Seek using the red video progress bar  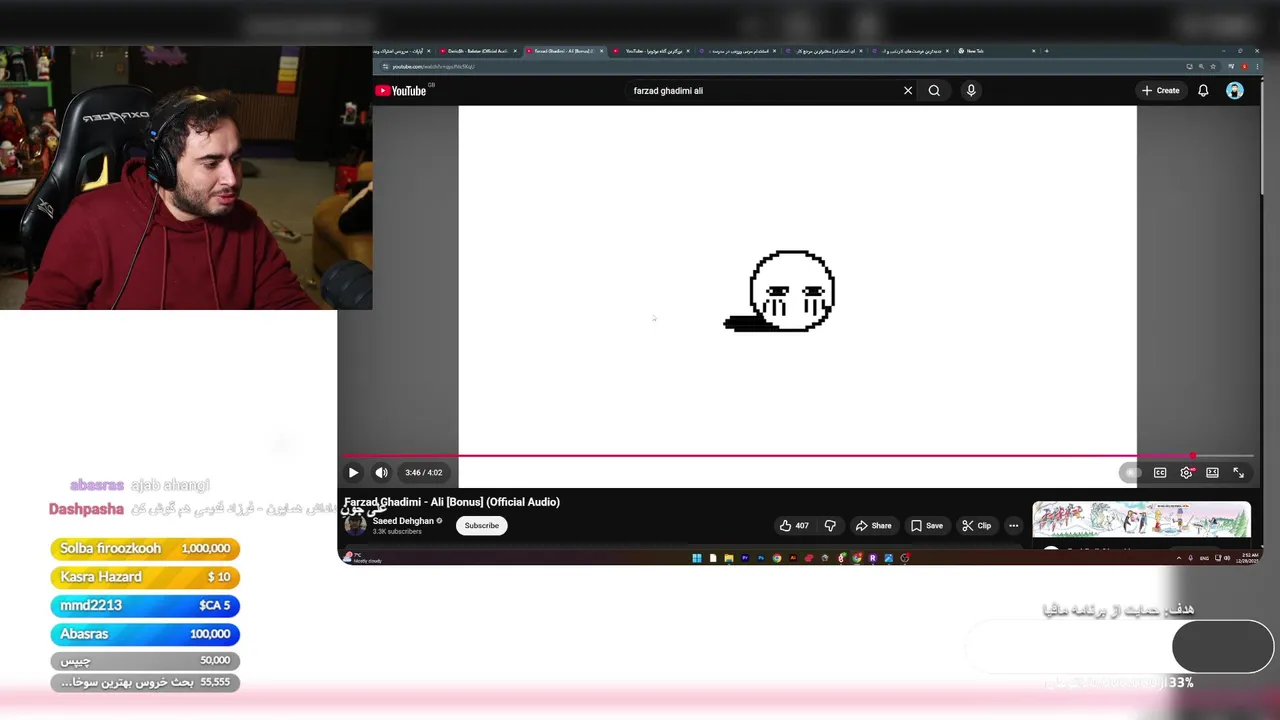click(798, 456)
